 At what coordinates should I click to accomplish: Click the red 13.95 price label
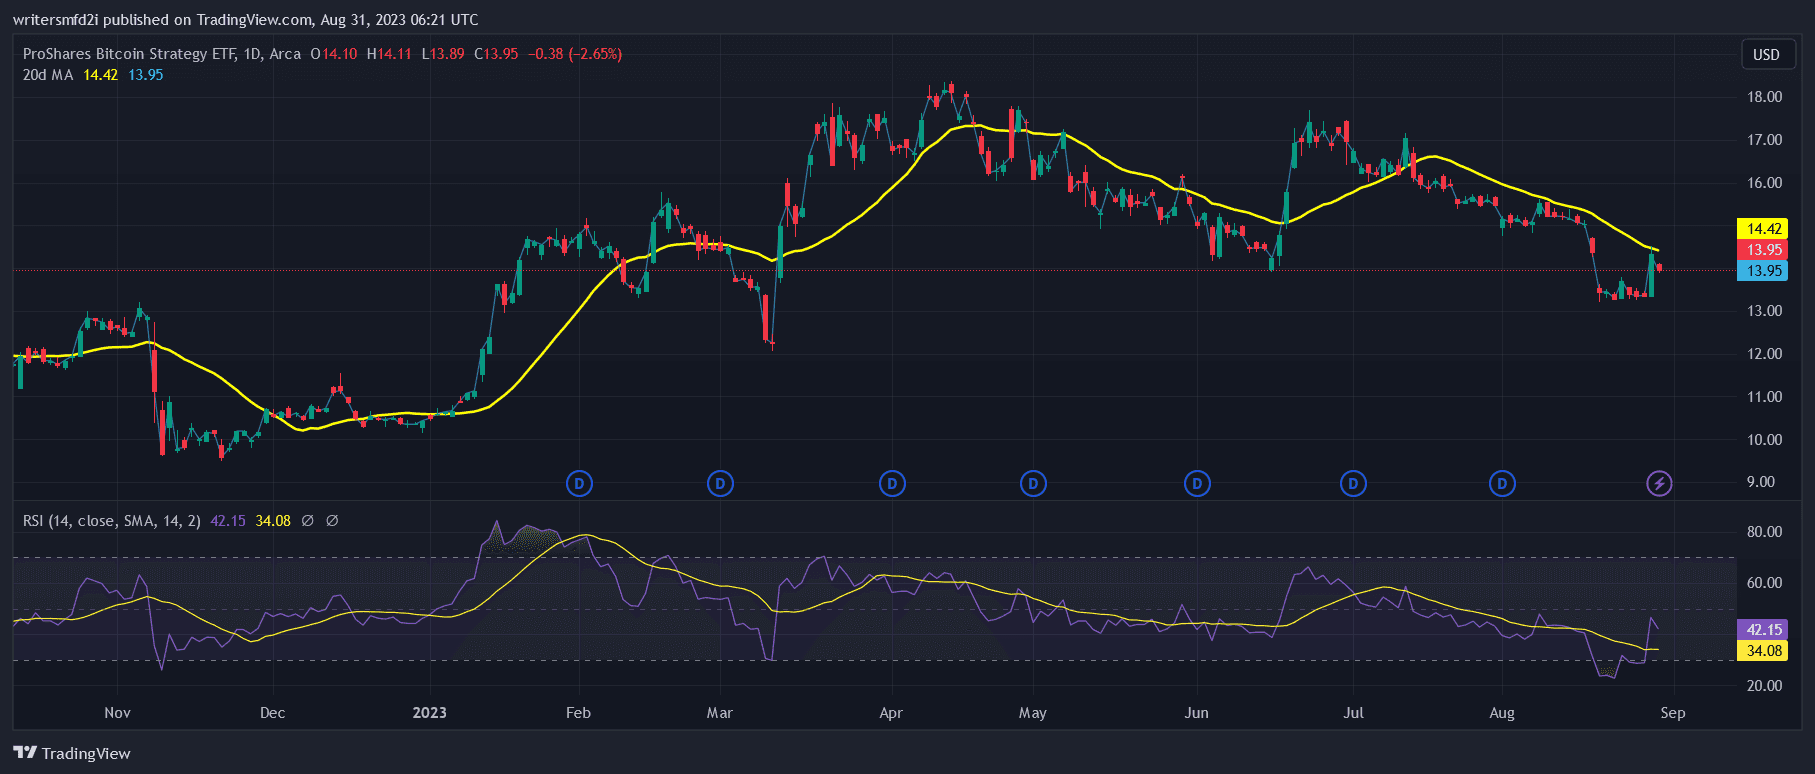pyautogui.click(x=1764, y=250)
